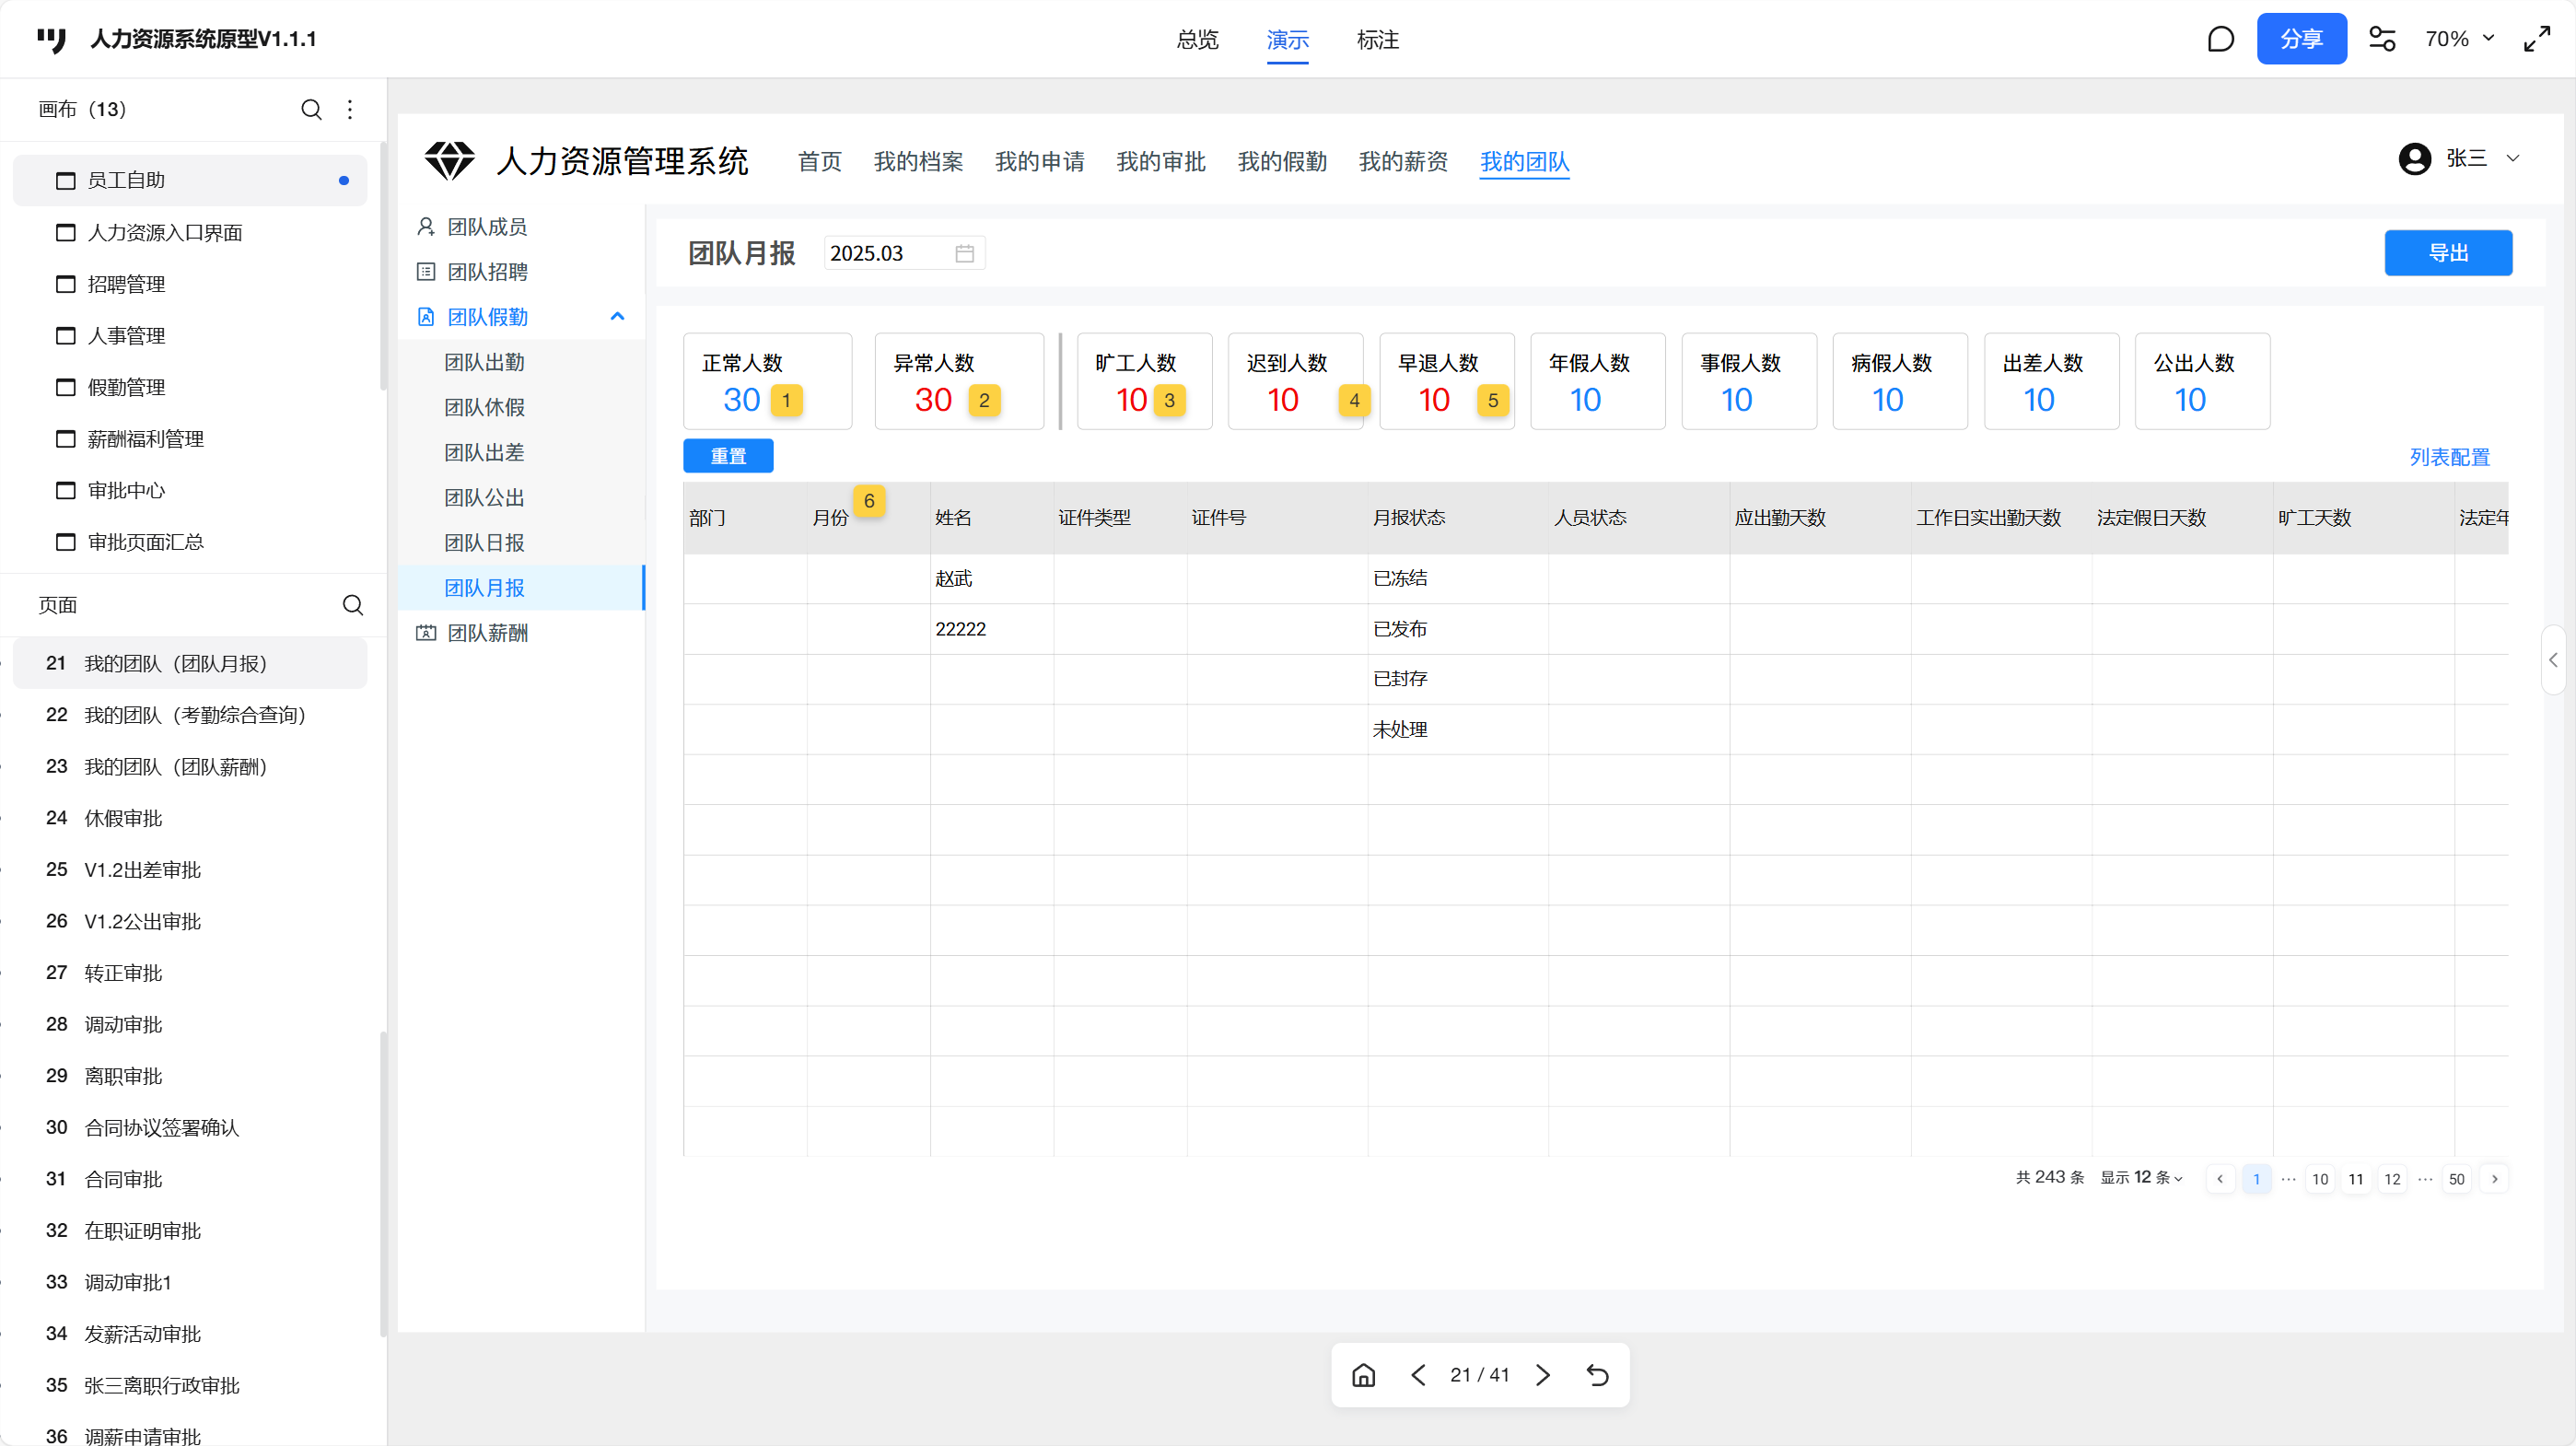Click the canvas search icon
The image size is (2576, 1446).
pos(311,109)
